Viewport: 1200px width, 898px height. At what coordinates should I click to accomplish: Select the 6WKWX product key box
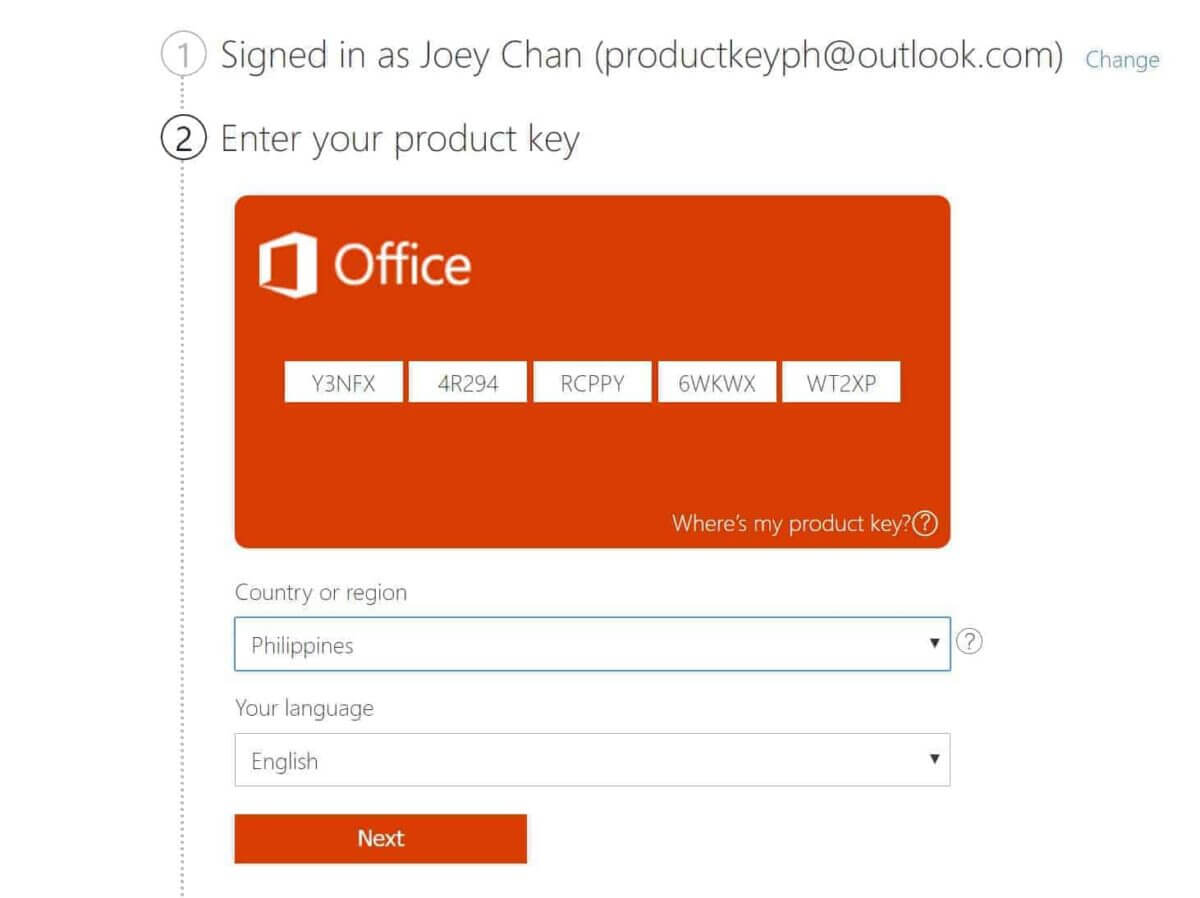(x=716, y=381)
